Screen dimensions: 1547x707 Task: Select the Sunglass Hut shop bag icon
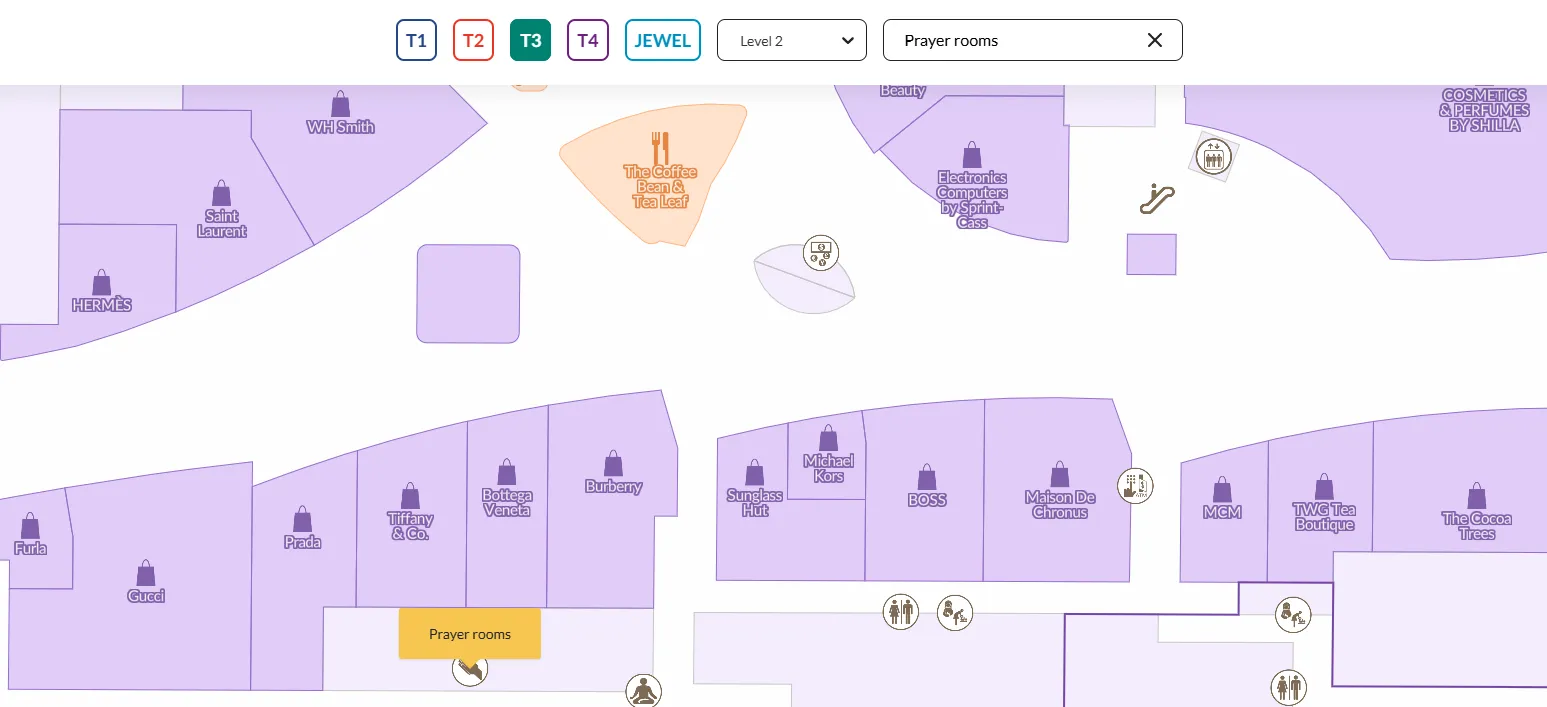(x=755, y=473)
